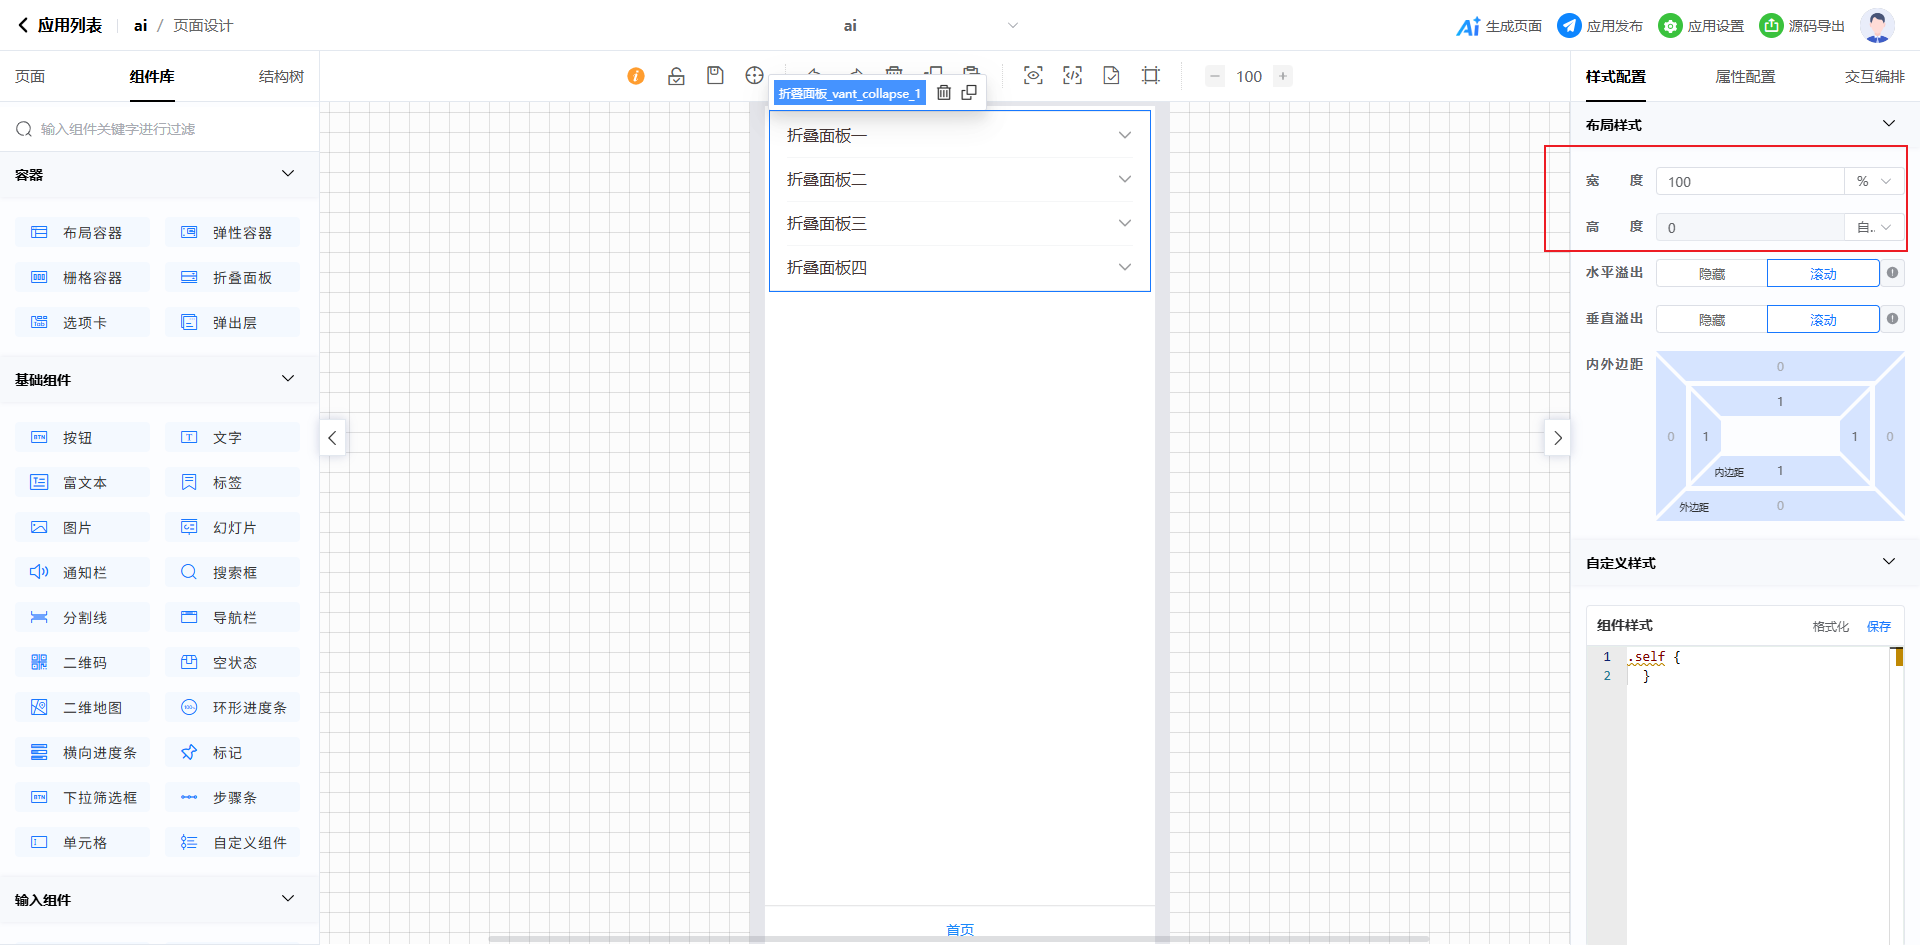The image size is (1920, 945).
Task: Copy the selected collapse component
Action: [x=969, y=93]
